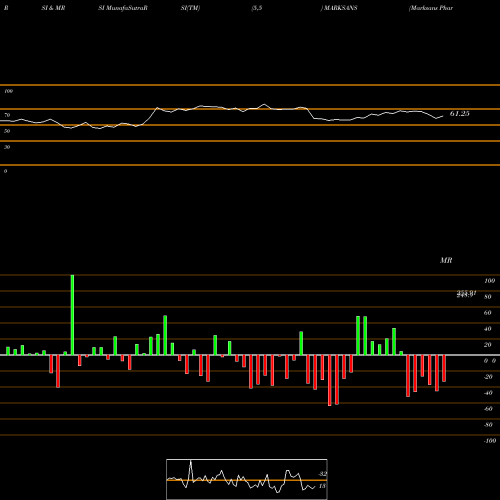Click the '(Marksans Phar' header text

click(x=431, y=8)
